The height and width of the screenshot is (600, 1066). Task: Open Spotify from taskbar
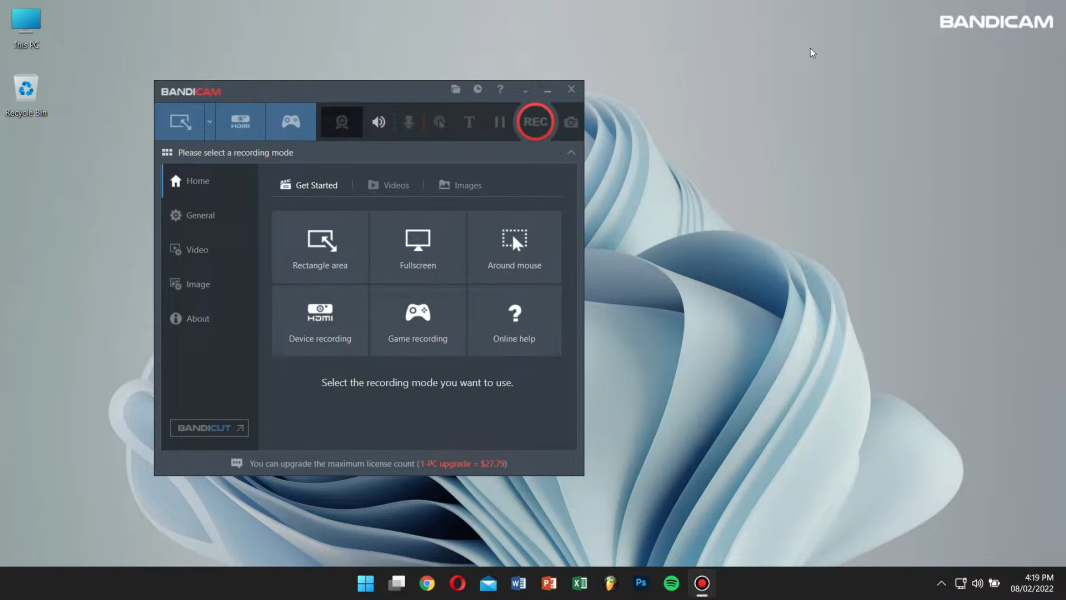point(672,583)
